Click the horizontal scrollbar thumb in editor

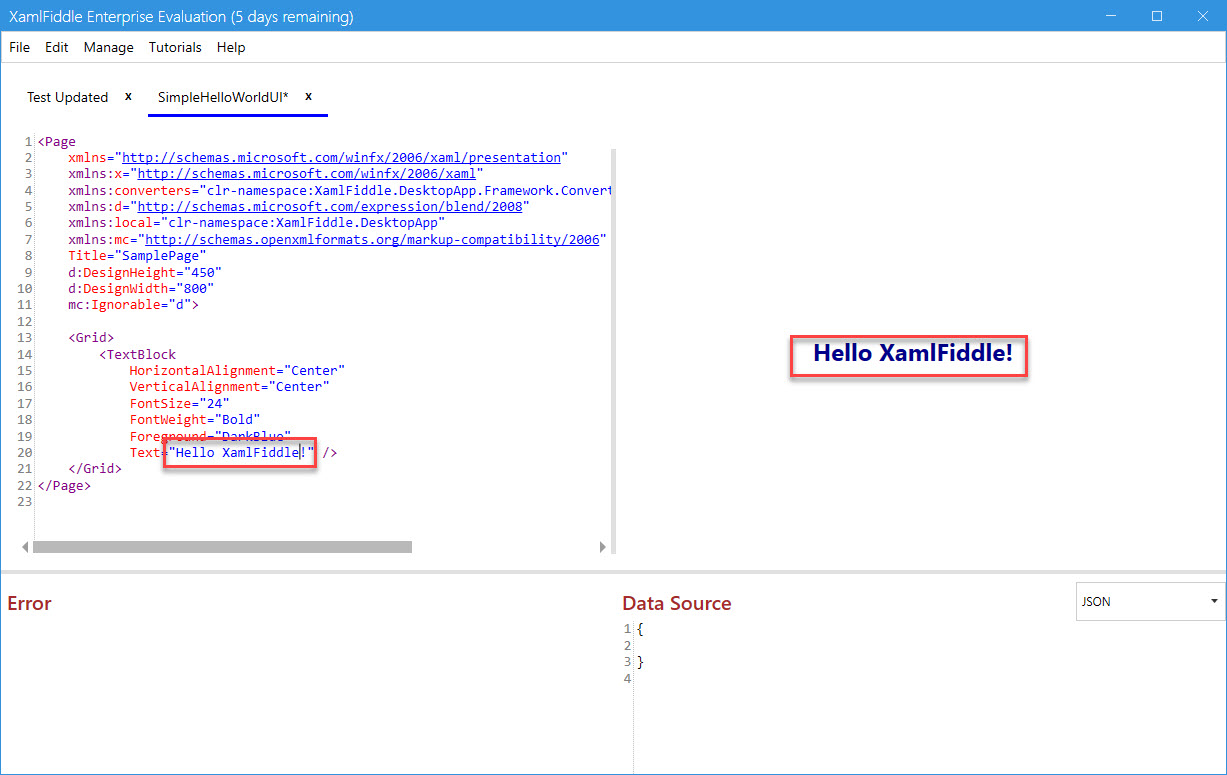[x=222, y=547]
